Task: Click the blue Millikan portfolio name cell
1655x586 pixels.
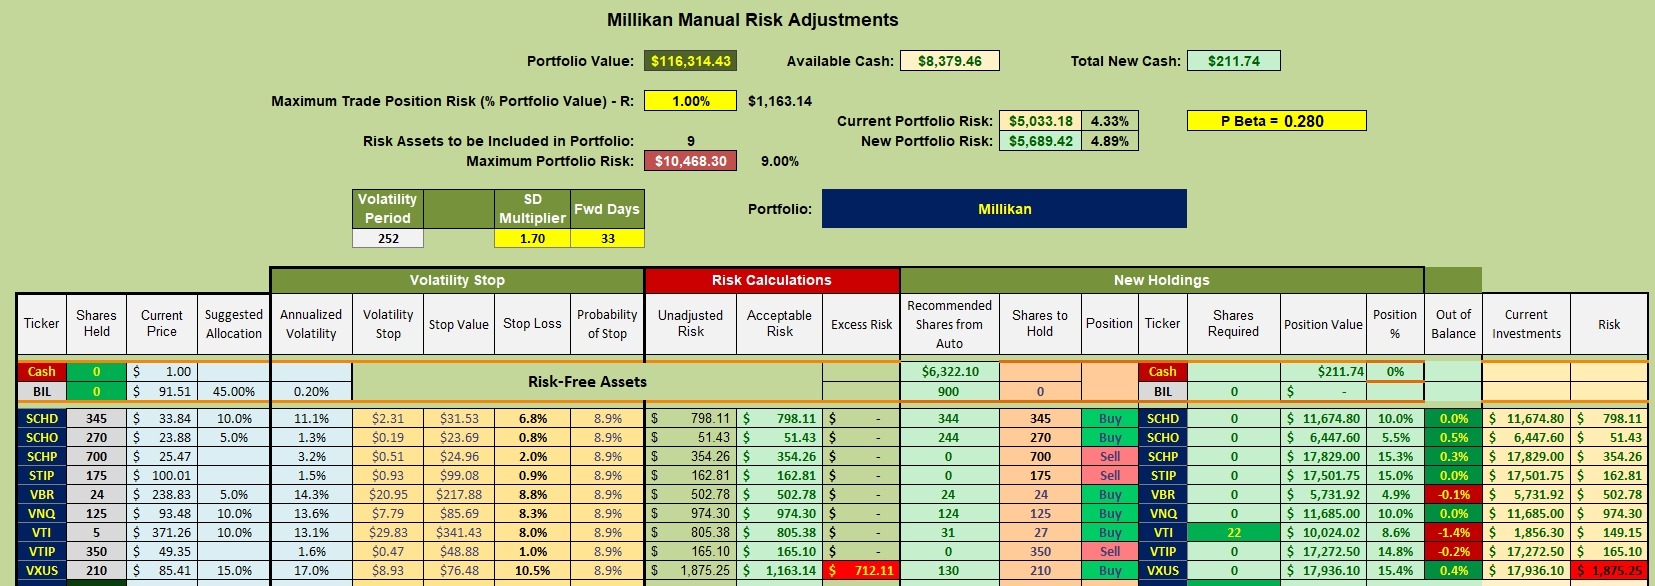Action: (1004, 209)
